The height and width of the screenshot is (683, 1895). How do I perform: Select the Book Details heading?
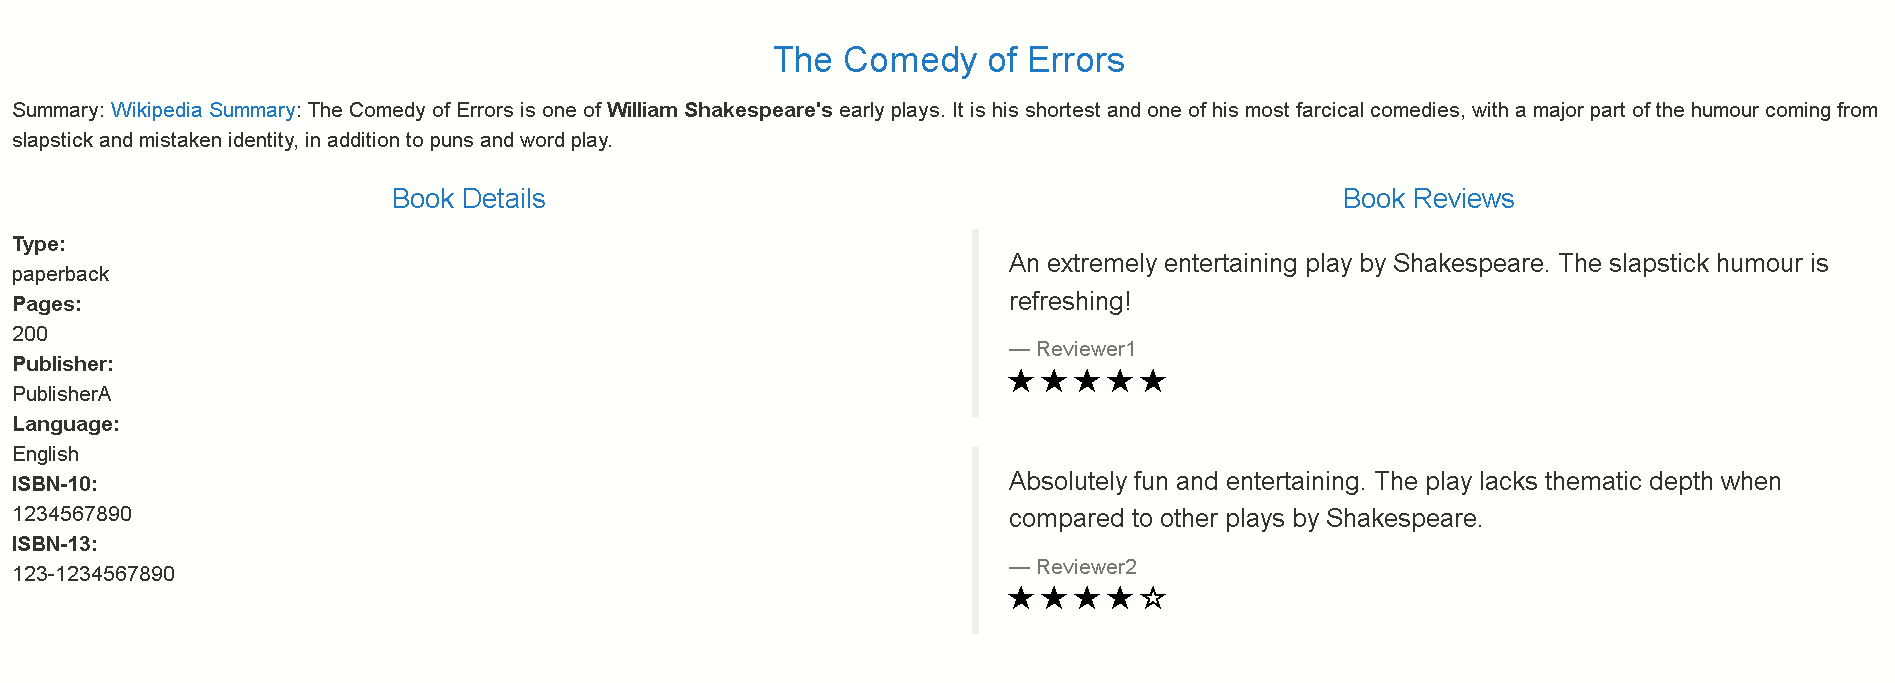(x=468, y=198)
